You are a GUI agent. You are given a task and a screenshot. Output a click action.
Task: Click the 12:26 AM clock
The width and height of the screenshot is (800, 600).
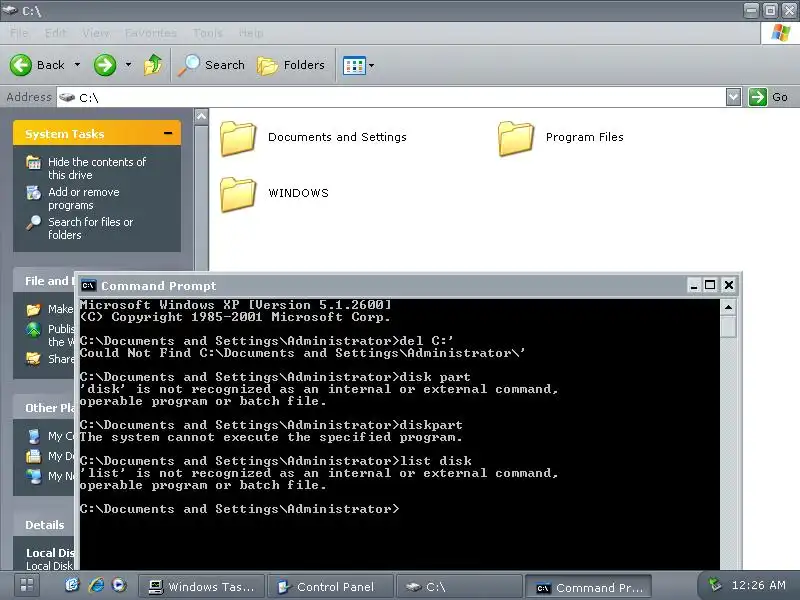(x=759, y=585)
